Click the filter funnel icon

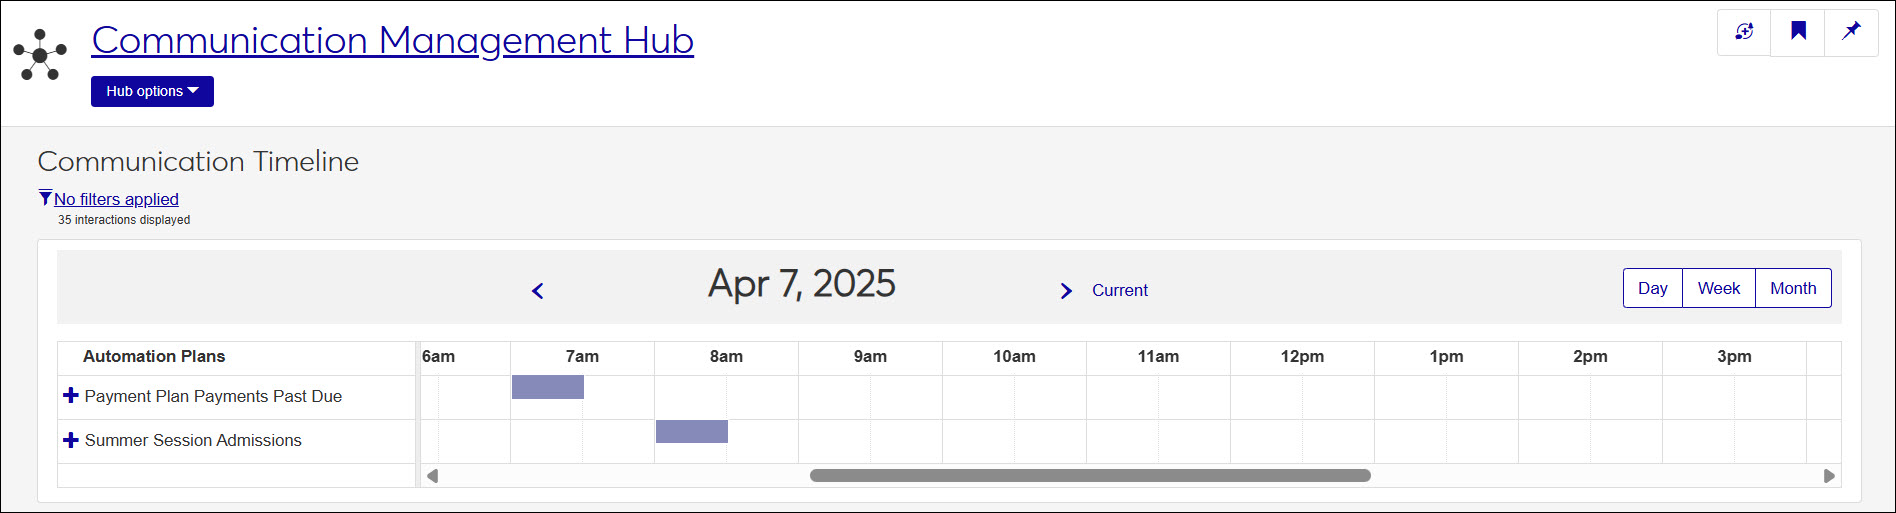pyautogui.click(x=45, y=198)
